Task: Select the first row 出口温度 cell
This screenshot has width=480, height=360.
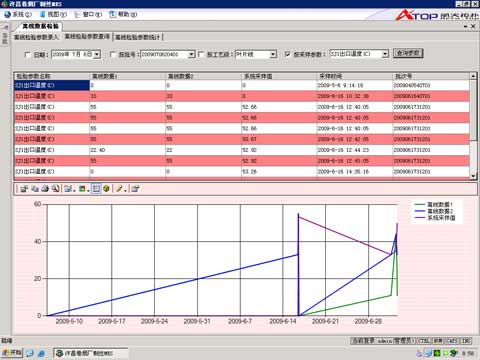Action: click(x=52, y=85)
